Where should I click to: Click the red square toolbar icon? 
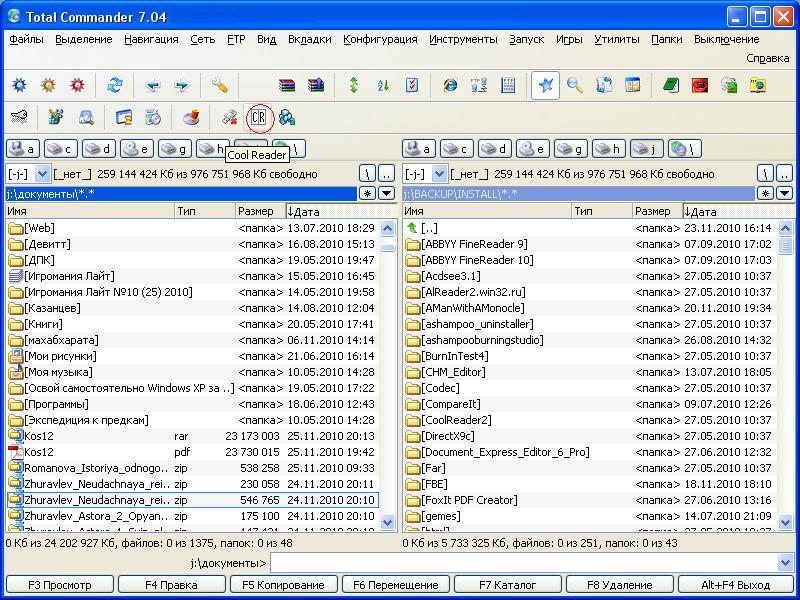(x=700, y=85)
